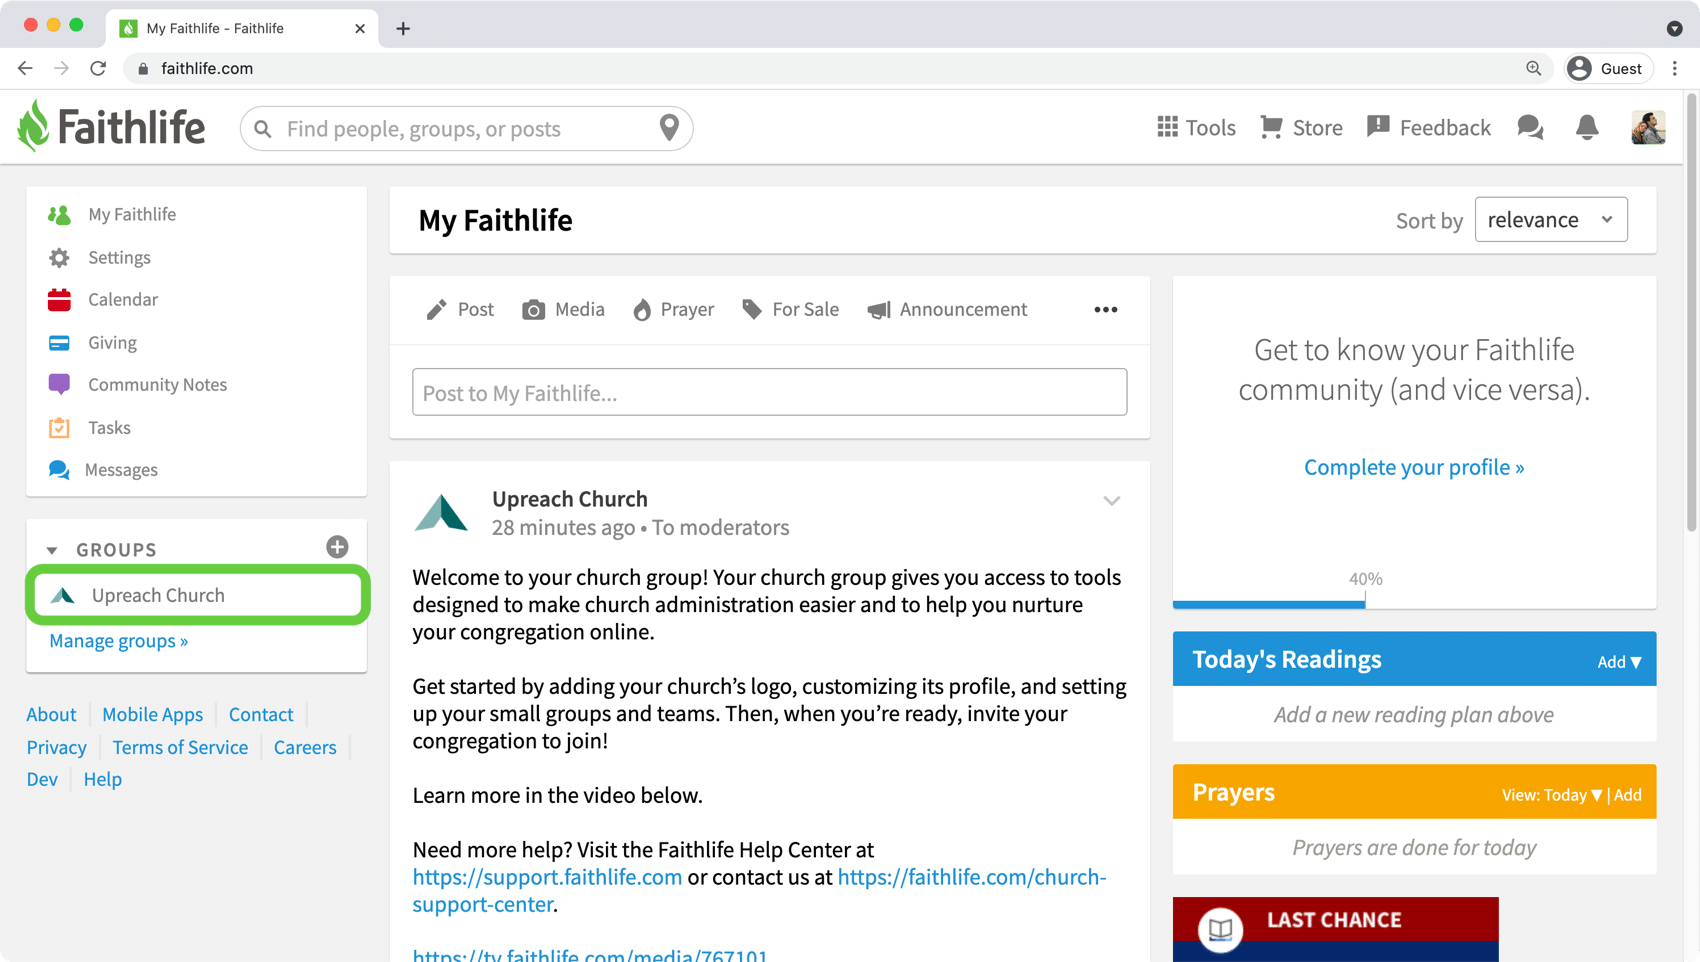Expand the Upreach Church post options chevron
1700x962 pixels.
point(1112,500)
